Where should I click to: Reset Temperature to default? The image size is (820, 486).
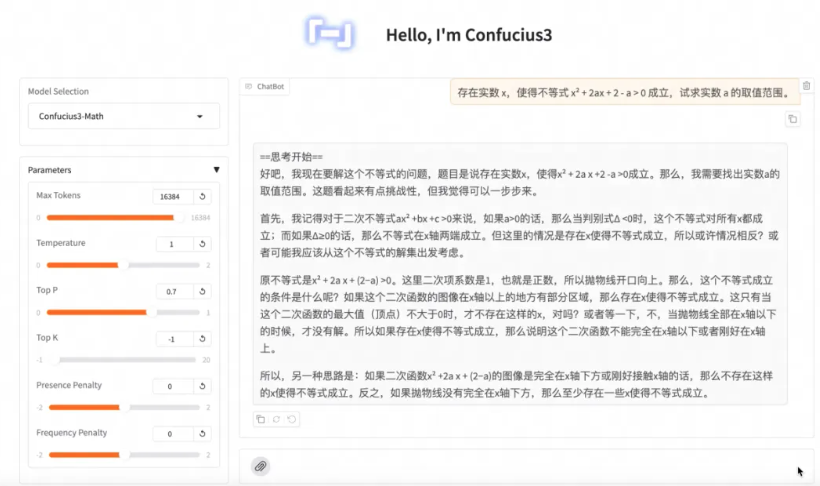(x=202, y=244)
